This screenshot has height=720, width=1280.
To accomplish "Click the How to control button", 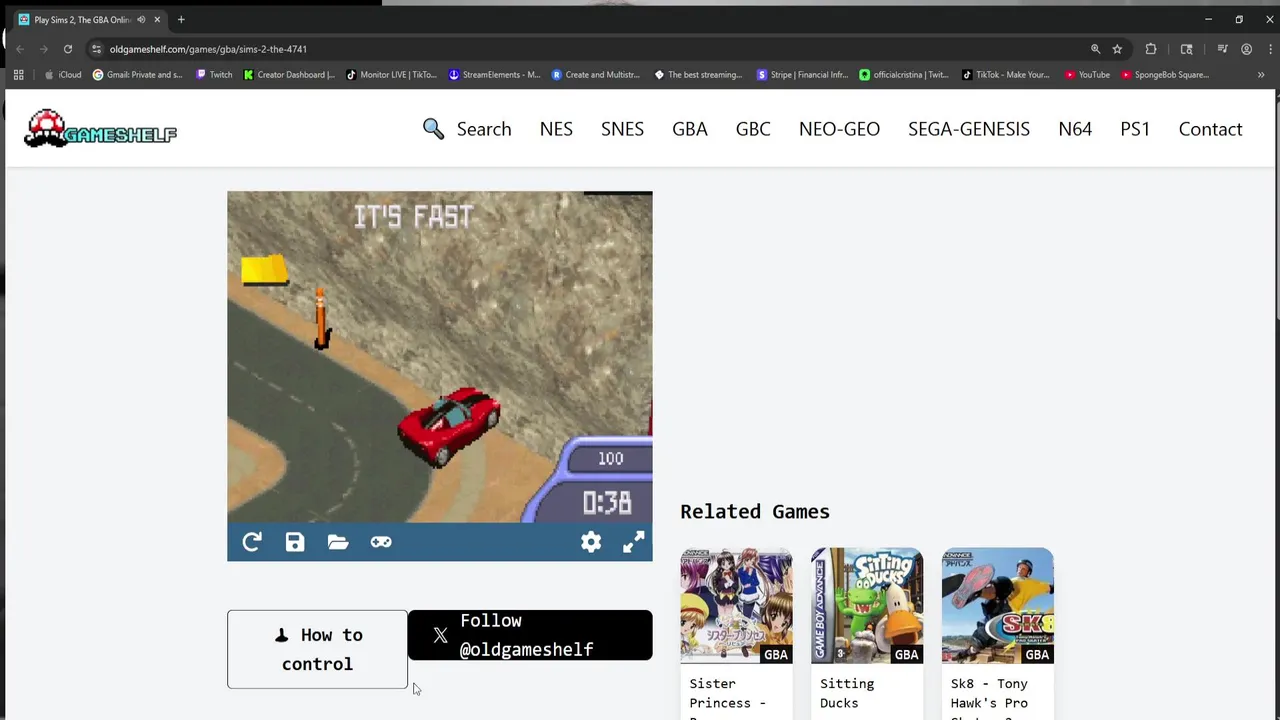I will 317,649.
